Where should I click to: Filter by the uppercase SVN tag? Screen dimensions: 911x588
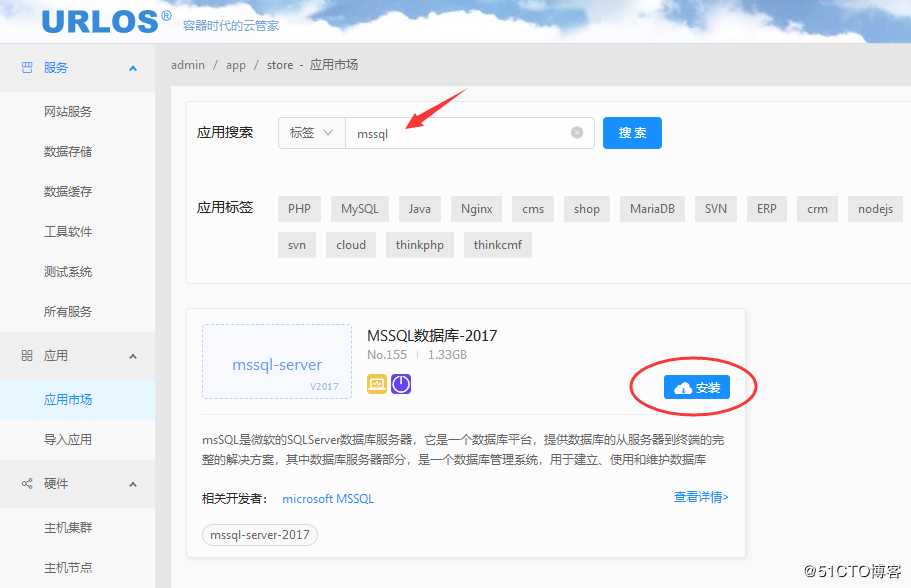(716, 209)
